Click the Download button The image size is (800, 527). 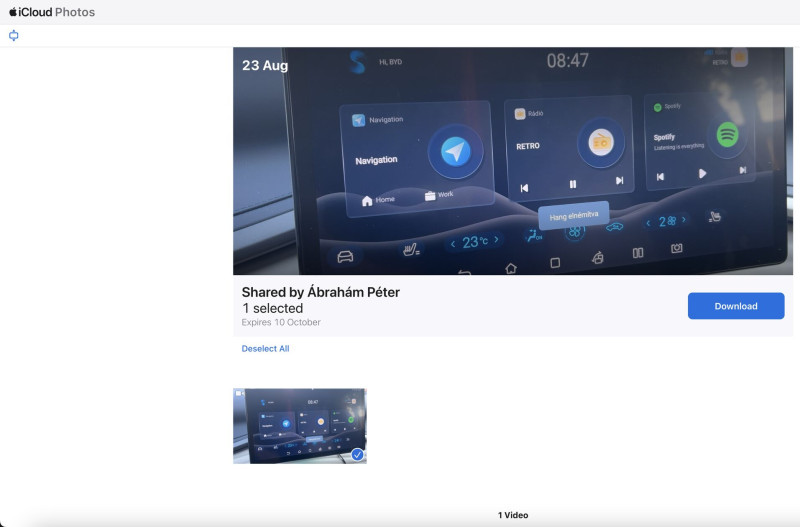pos(736,306)
